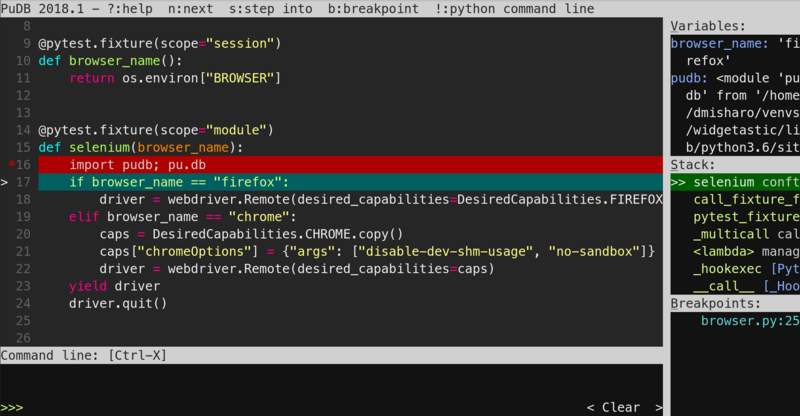Click the 'PuDB 2018.1' title text

[x=42, y=9]
